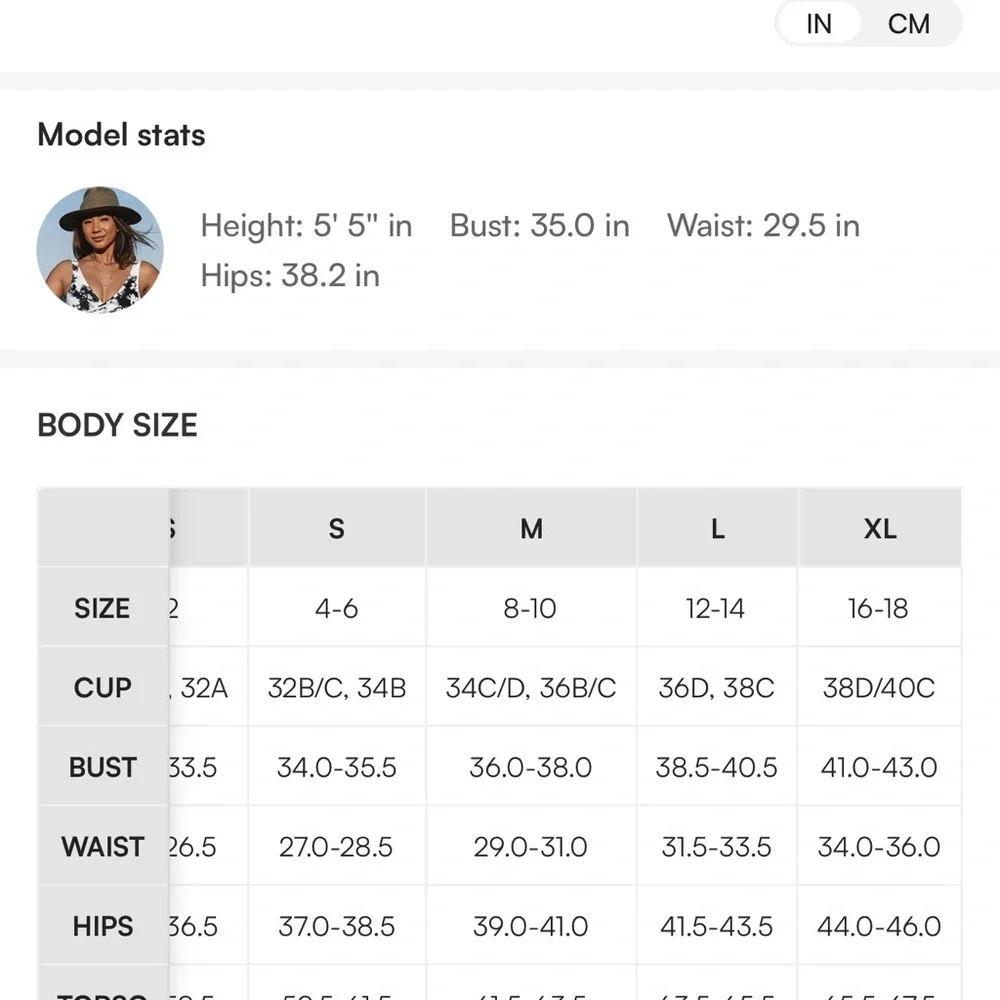Click the 38D/40C cup cell
The width and height of the screenshot is (1000, 1000).
pyautogui.click(x=879, y=688)
